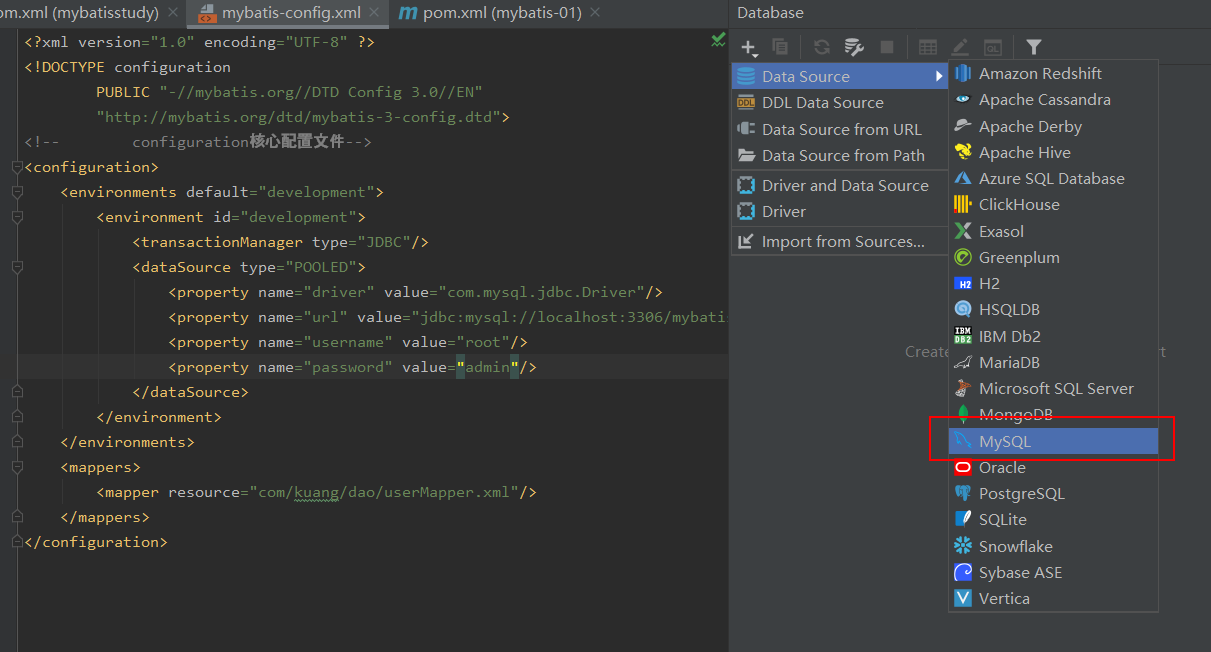
Task: Open the query console via the QL icon
Action: (x=993, y=47)
